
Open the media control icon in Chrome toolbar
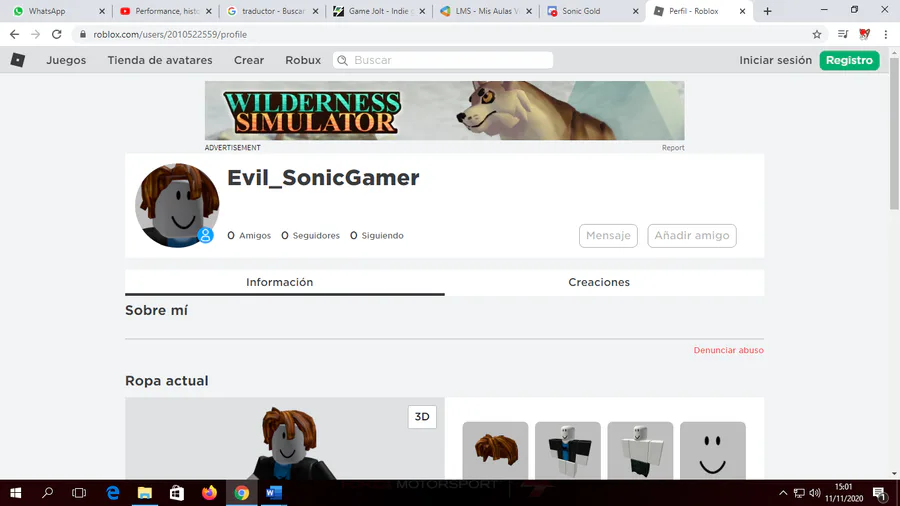point(843,34)
